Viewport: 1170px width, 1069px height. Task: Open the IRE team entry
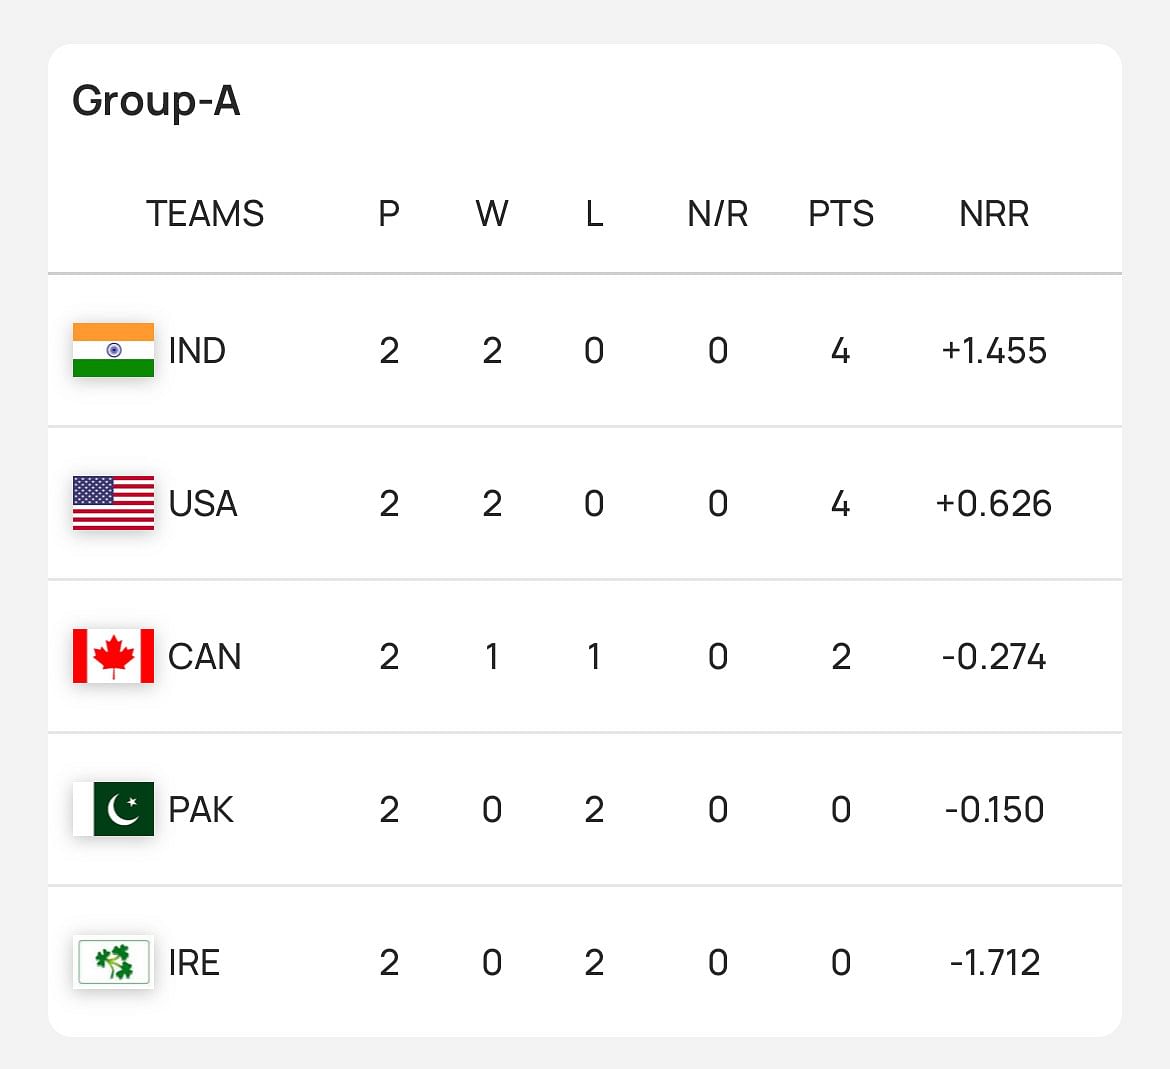tap(194, 963)
